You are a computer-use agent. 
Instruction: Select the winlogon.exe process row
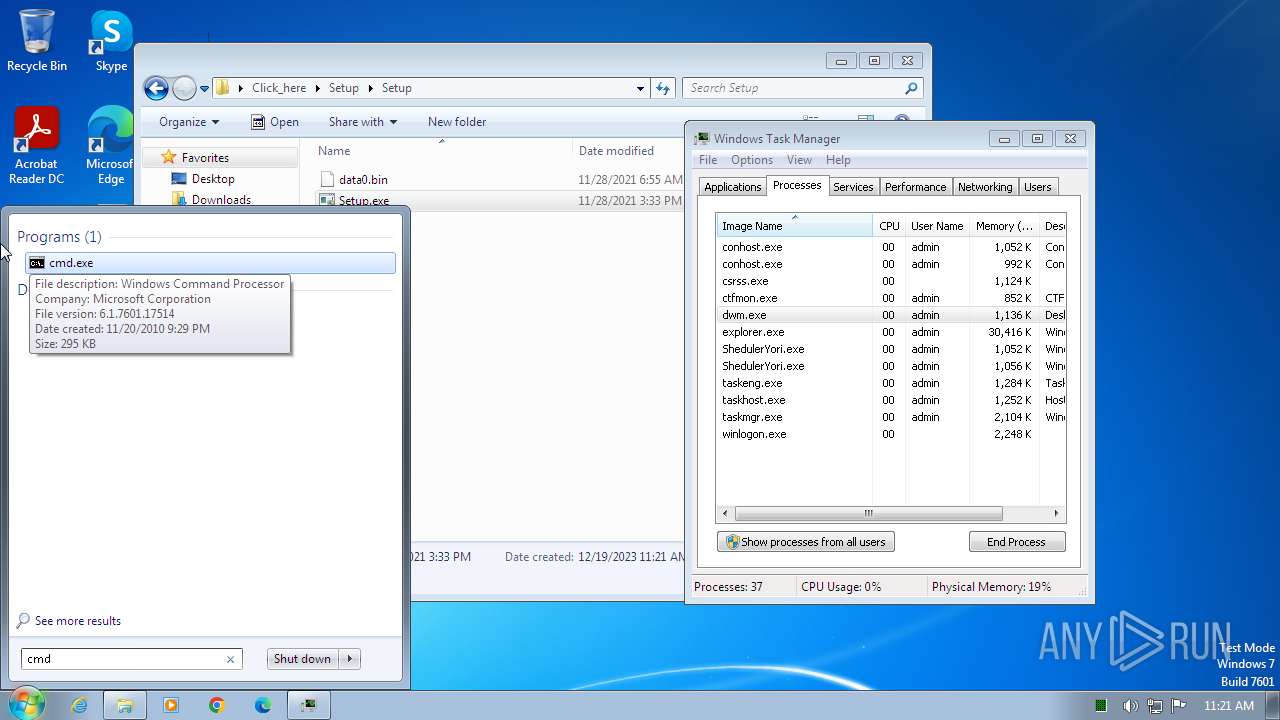[891, 434]
